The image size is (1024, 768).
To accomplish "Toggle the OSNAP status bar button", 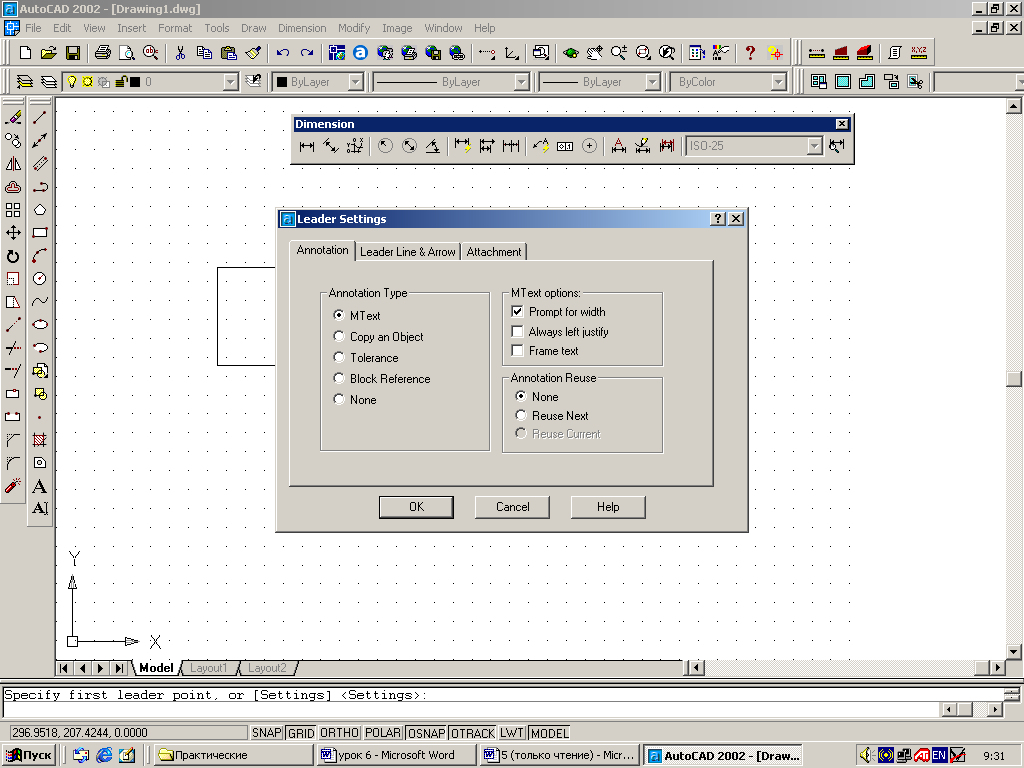I will (426, 733).
